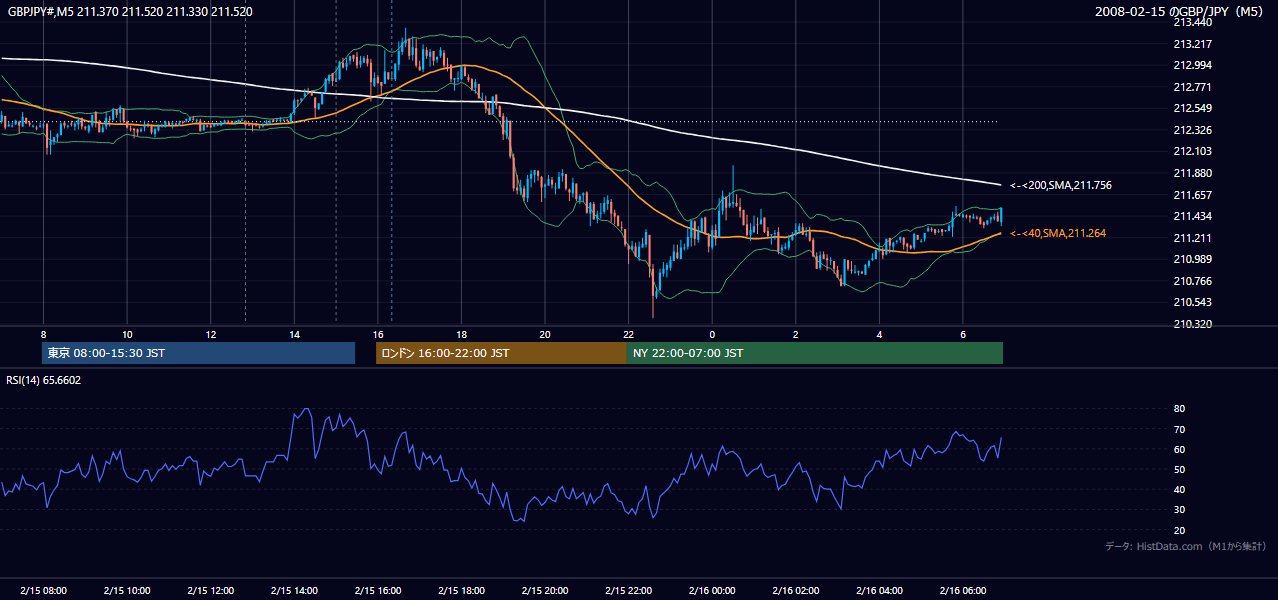Click the 2/15 22:00 date label

628,590
